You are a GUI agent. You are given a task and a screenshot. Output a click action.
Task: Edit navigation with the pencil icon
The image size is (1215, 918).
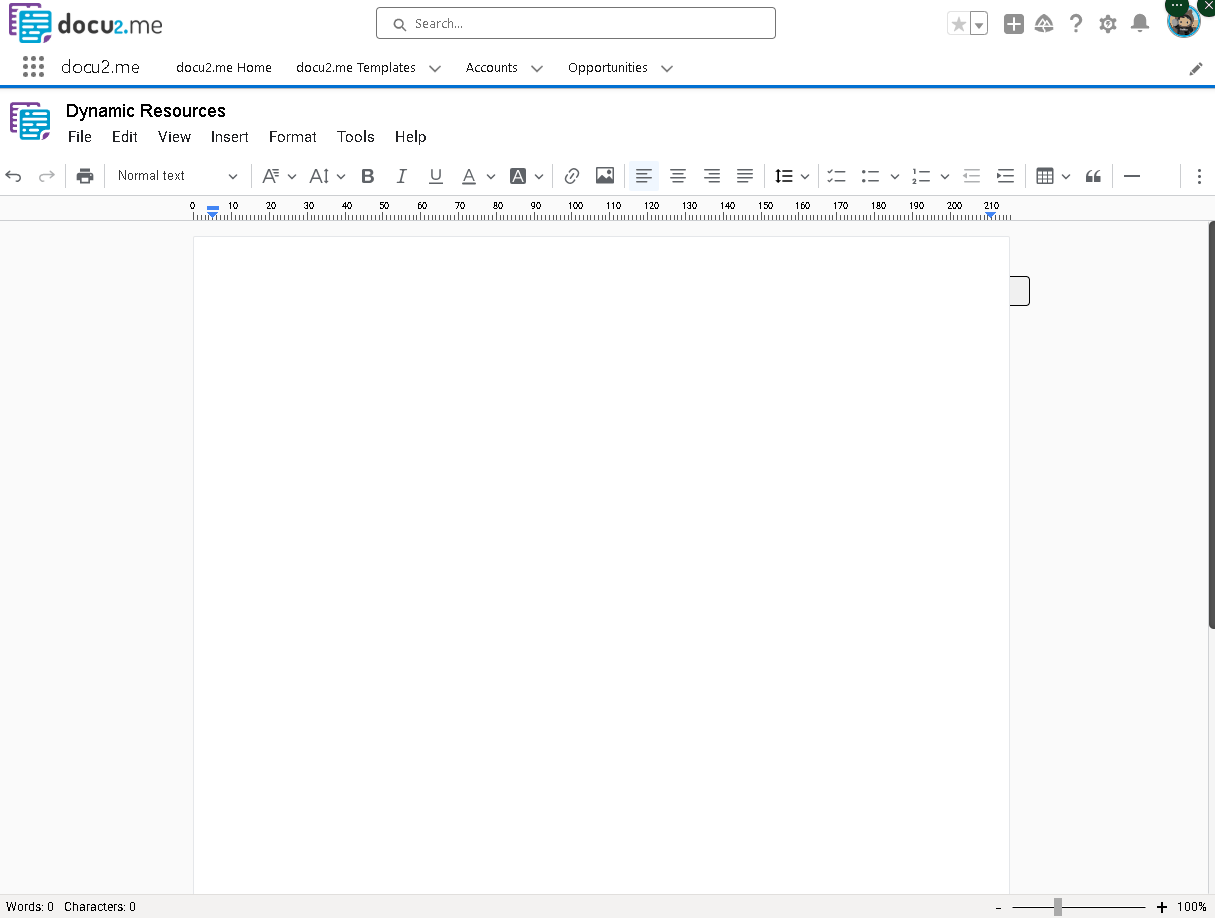coord(1196,68)
